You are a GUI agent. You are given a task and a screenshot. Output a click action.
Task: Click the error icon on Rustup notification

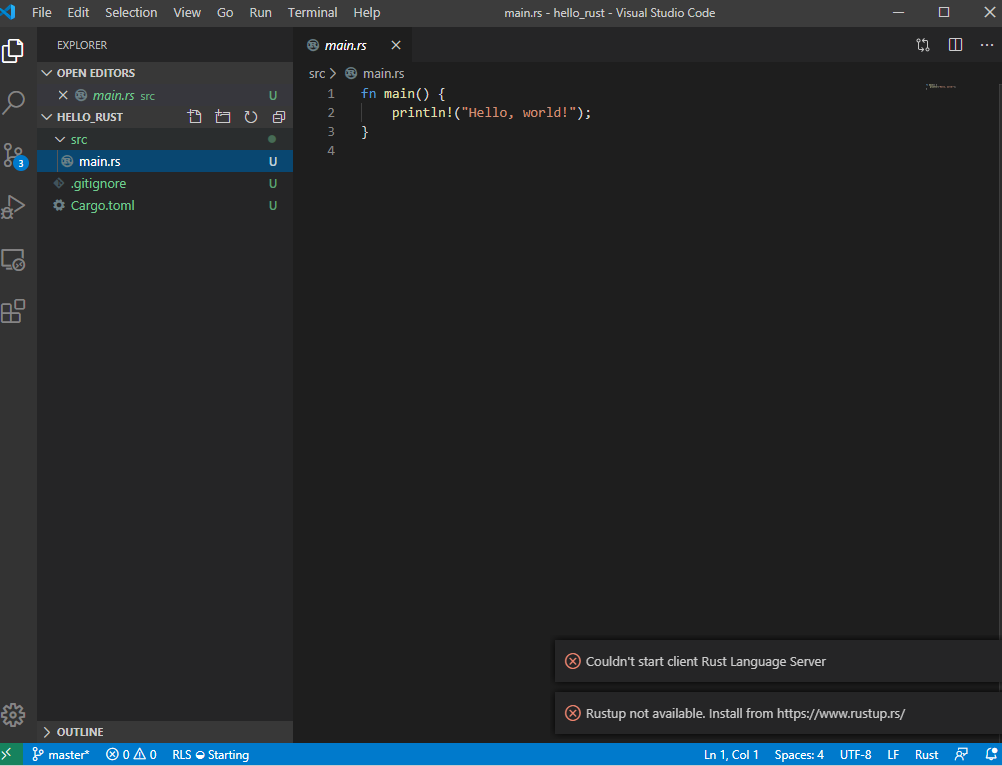point(573,714)
